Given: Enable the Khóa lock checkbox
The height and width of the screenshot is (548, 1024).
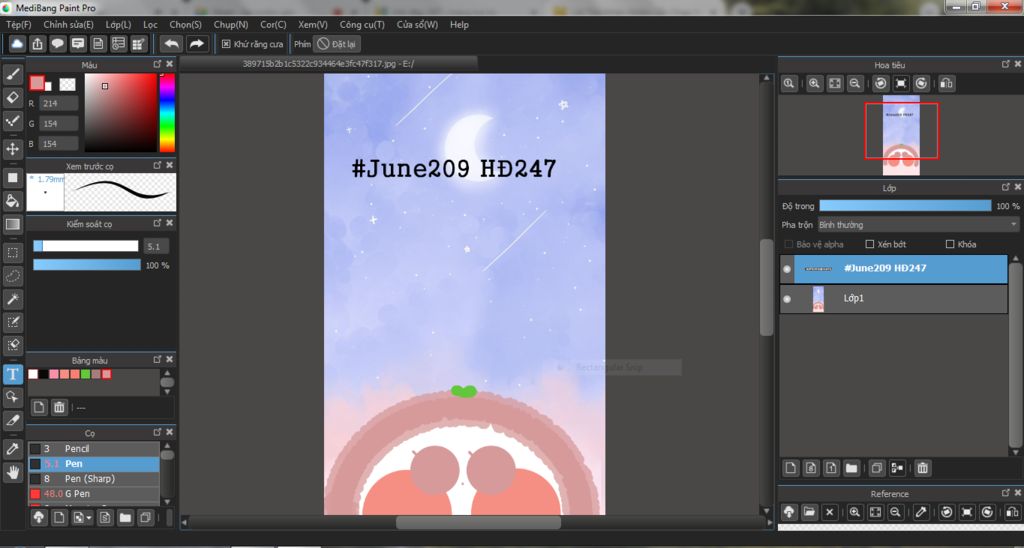Looking at the screenshot, I should pyautogui.click(x=950, y=244).
